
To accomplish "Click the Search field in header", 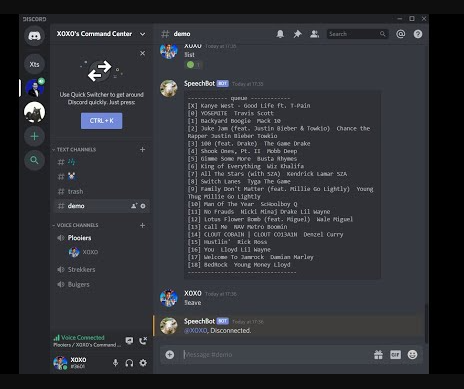I will click(x=358, y=34).
